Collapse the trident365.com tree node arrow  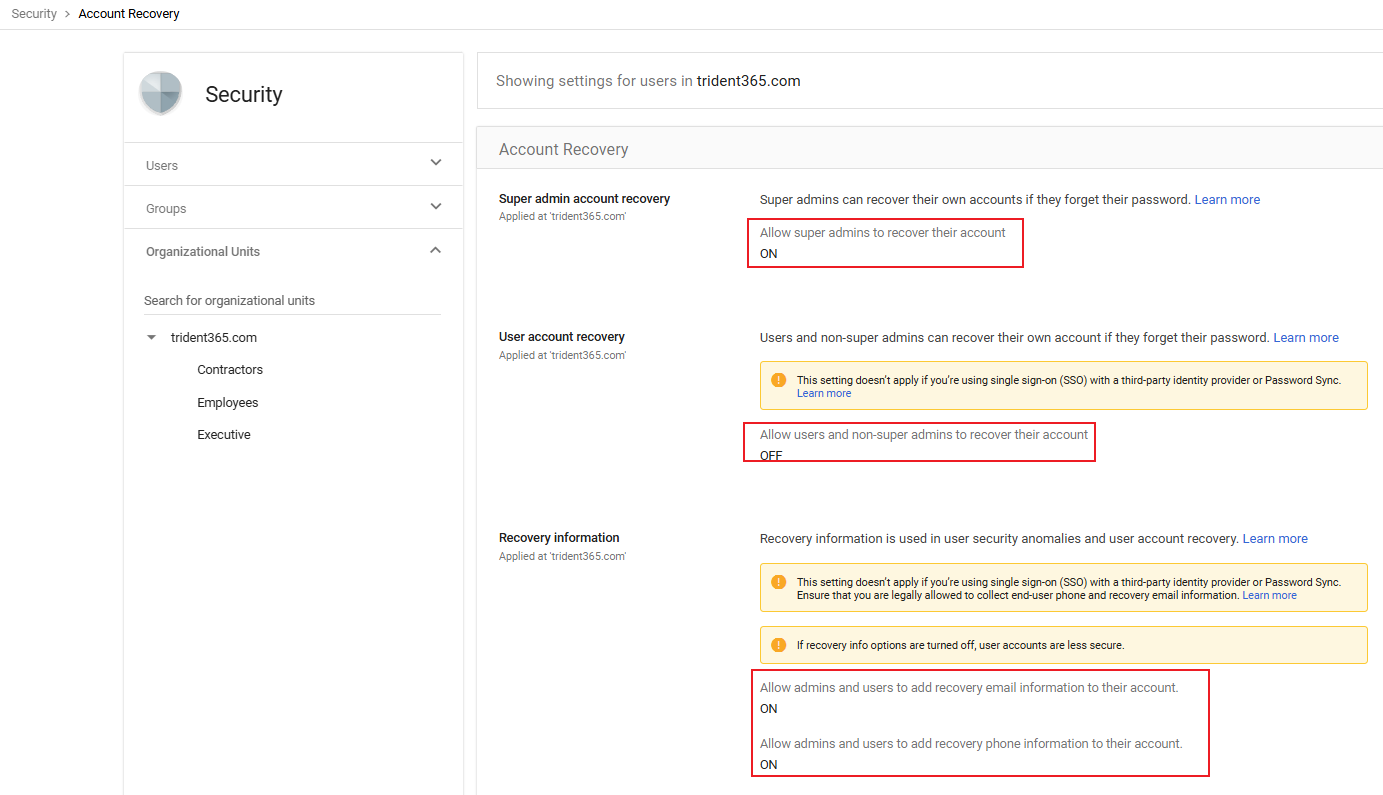pyautogui.click(x=152, y=338)
